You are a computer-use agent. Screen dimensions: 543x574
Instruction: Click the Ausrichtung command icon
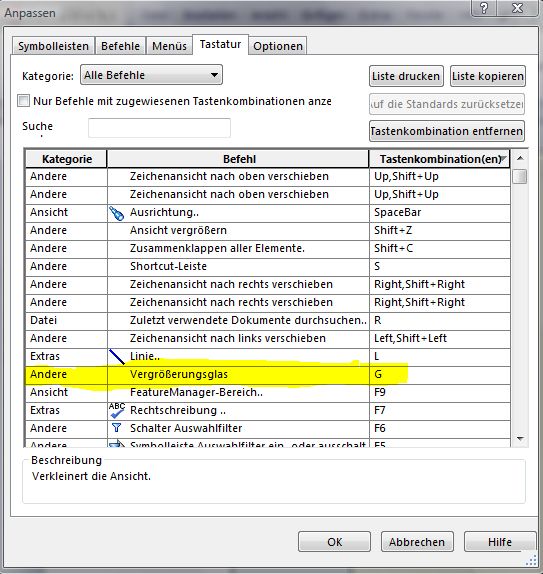(116, 213)
